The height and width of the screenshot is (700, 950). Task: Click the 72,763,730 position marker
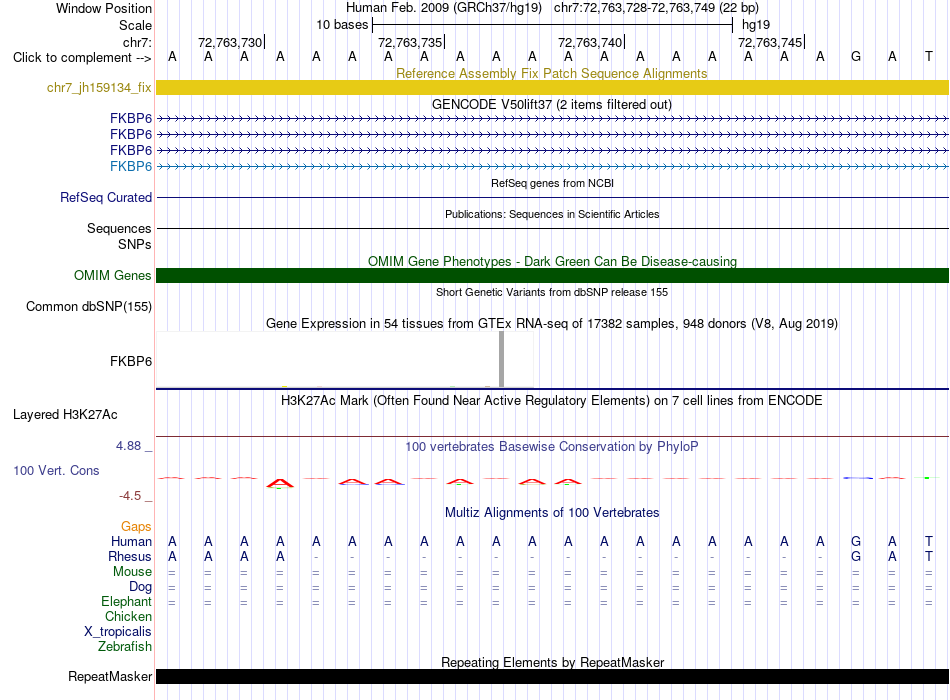click(x=230, y=42)
